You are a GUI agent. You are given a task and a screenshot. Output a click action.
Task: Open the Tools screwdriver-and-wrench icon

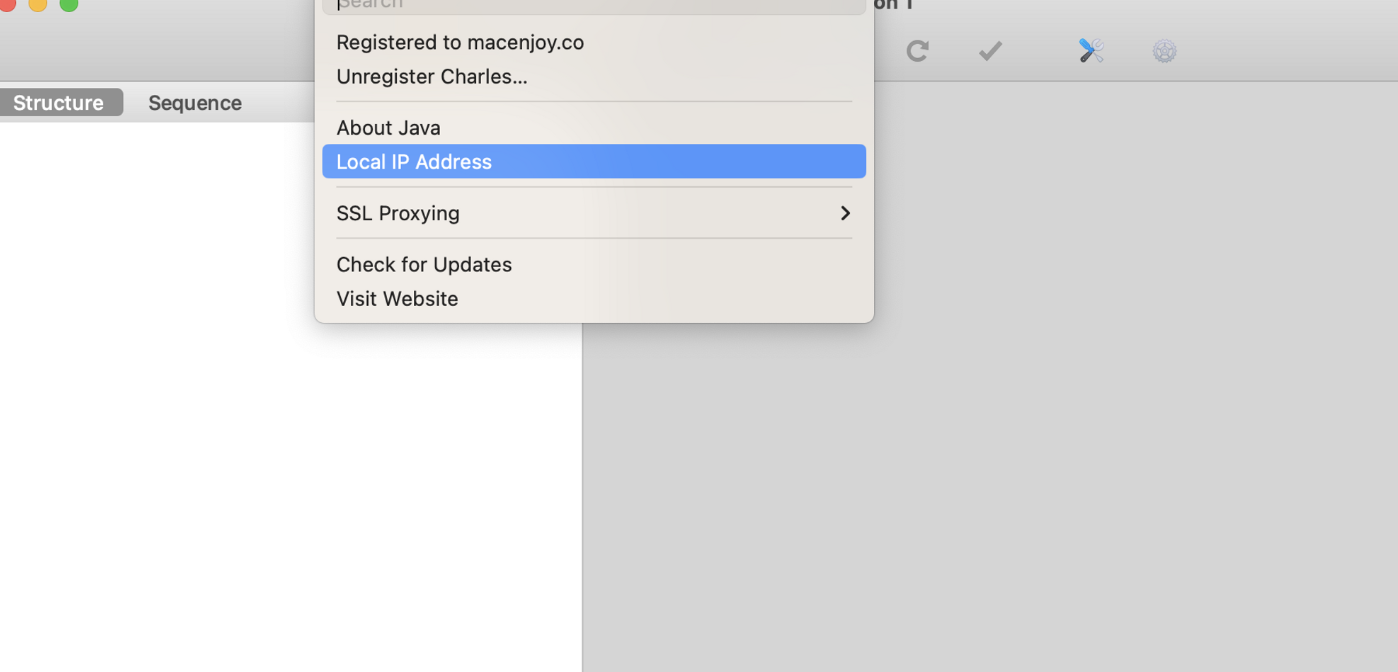tap(1090, 51)
